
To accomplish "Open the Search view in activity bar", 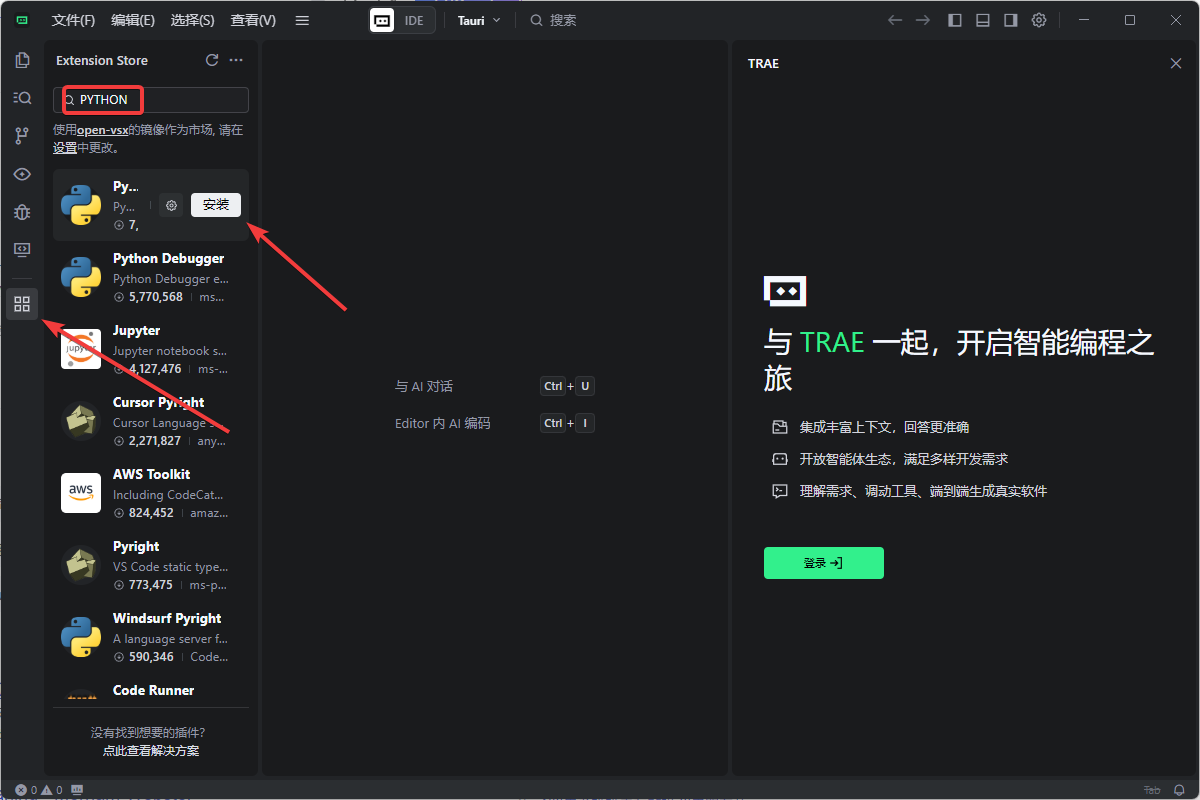I will 22,98.
